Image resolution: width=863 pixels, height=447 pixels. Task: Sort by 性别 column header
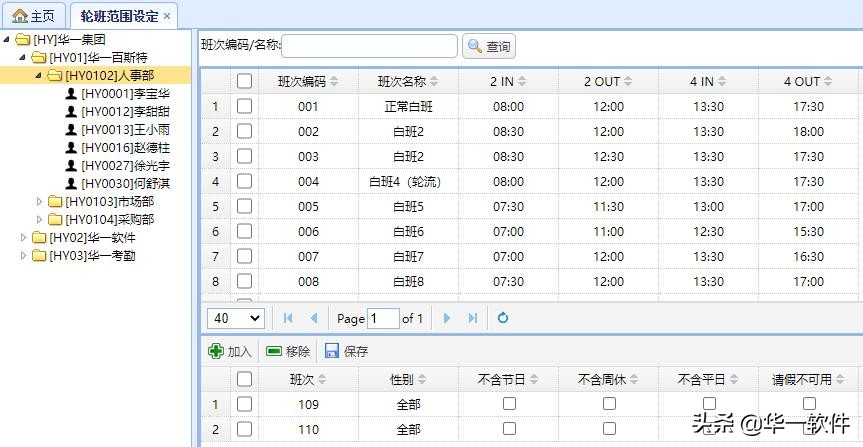tap(408, 379)
